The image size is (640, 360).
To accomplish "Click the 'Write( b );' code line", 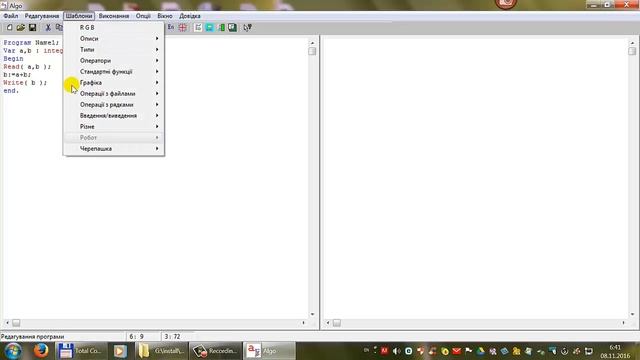I will pyautogui.click(x=25, y=82).
